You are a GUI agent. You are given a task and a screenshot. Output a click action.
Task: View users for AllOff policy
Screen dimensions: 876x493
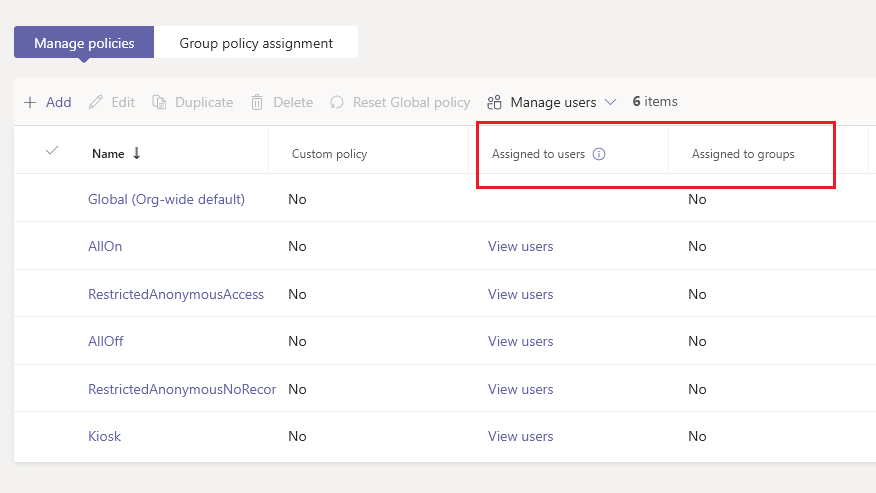click(x=521, y=341)
